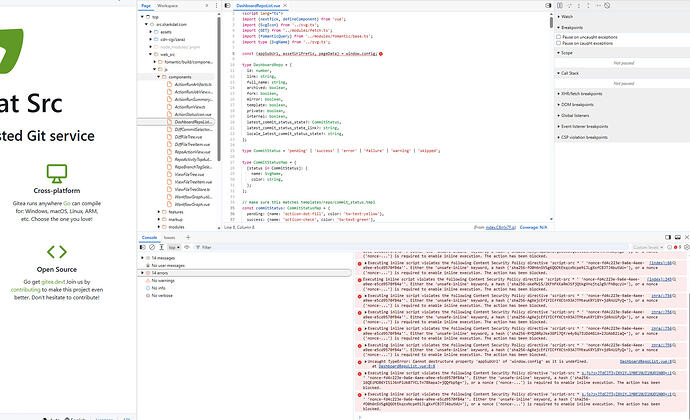Toggle the navigator sidebar icon beside file tab
This screenshot has height=420, width=690.
pos(227,6)
